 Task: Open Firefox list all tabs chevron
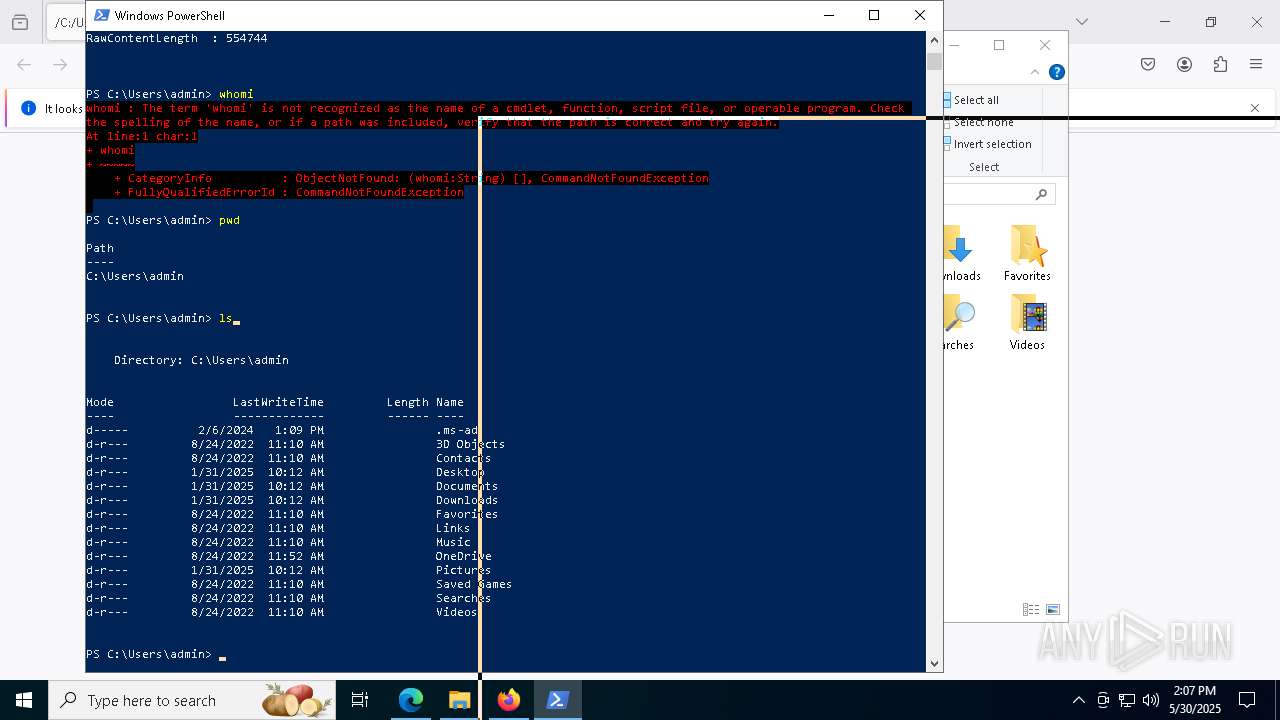1081,21
